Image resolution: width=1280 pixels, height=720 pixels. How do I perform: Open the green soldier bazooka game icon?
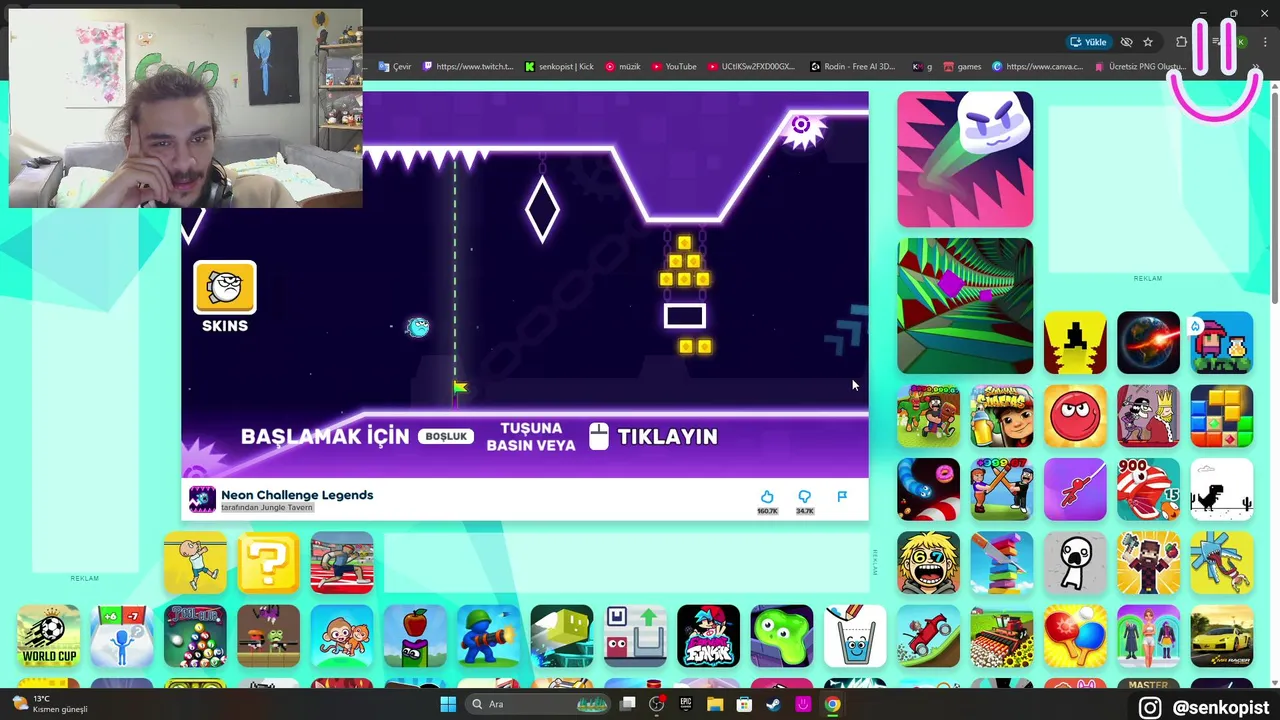[488, 636]
